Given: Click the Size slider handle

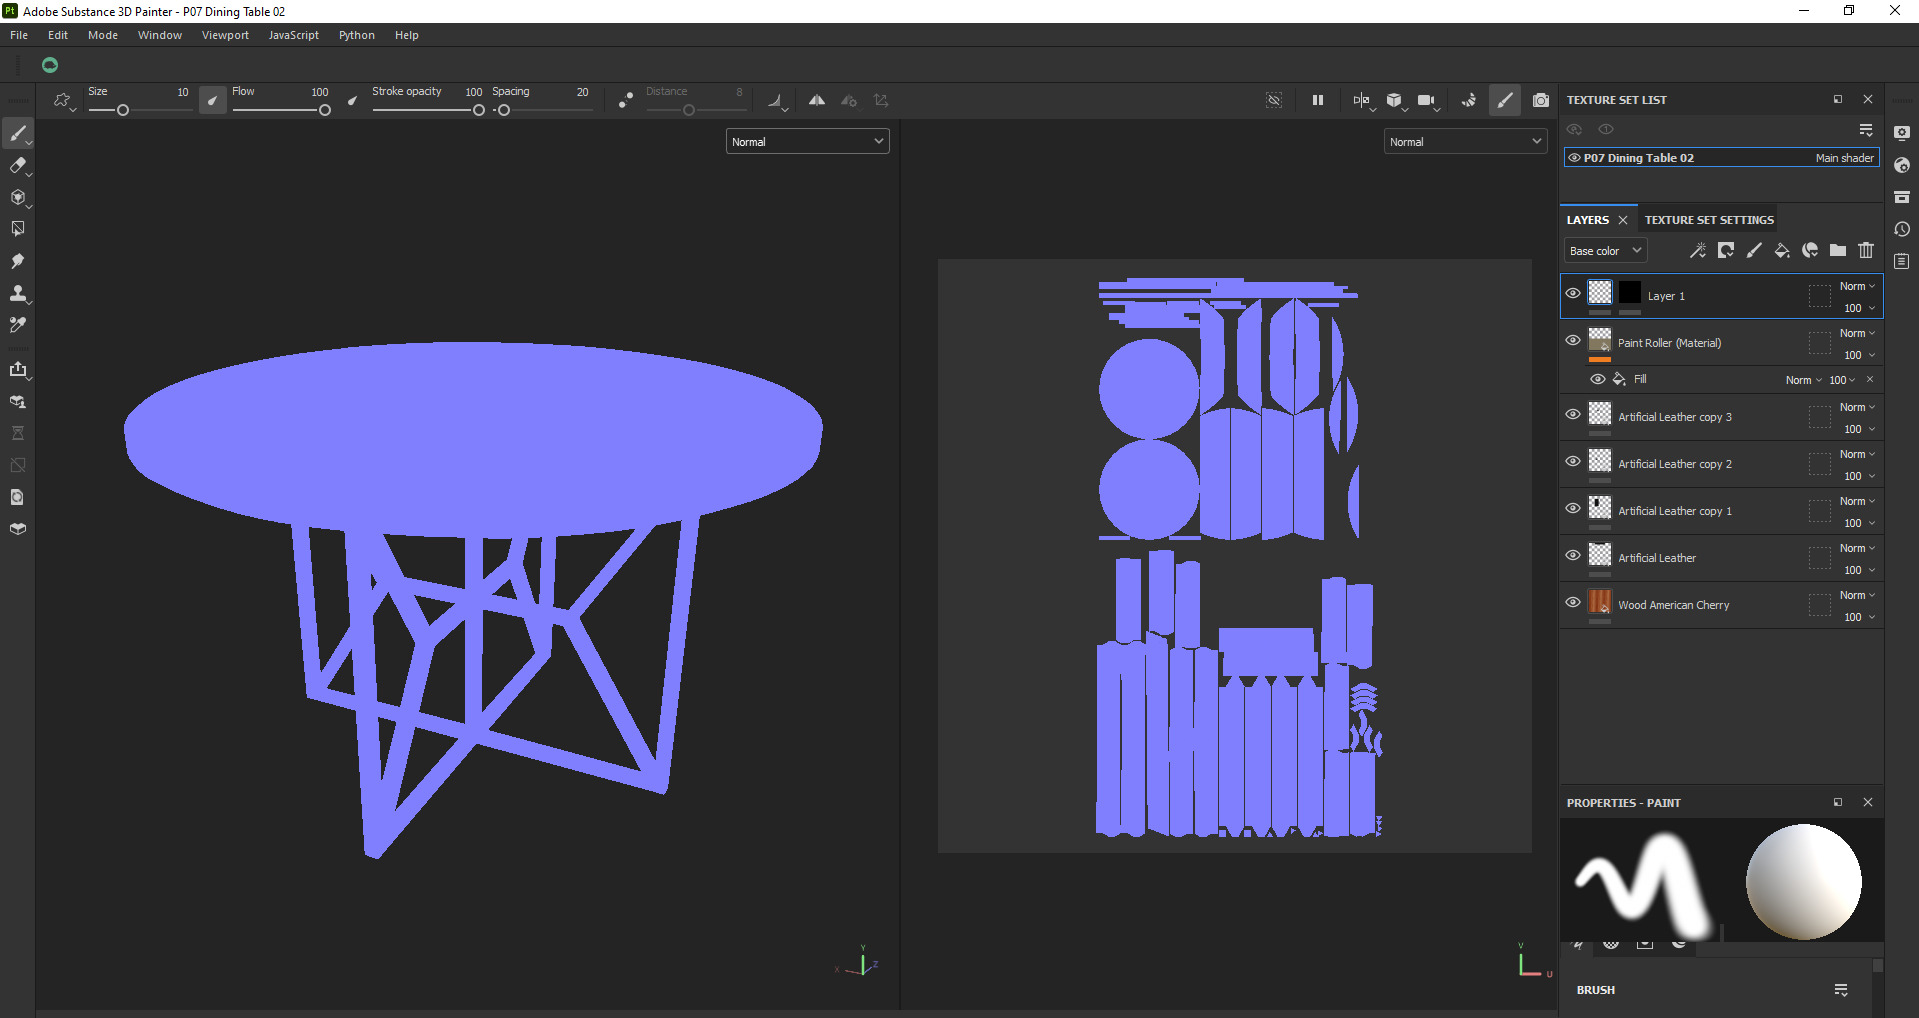Looking at the screenshot, I should 123,110.
